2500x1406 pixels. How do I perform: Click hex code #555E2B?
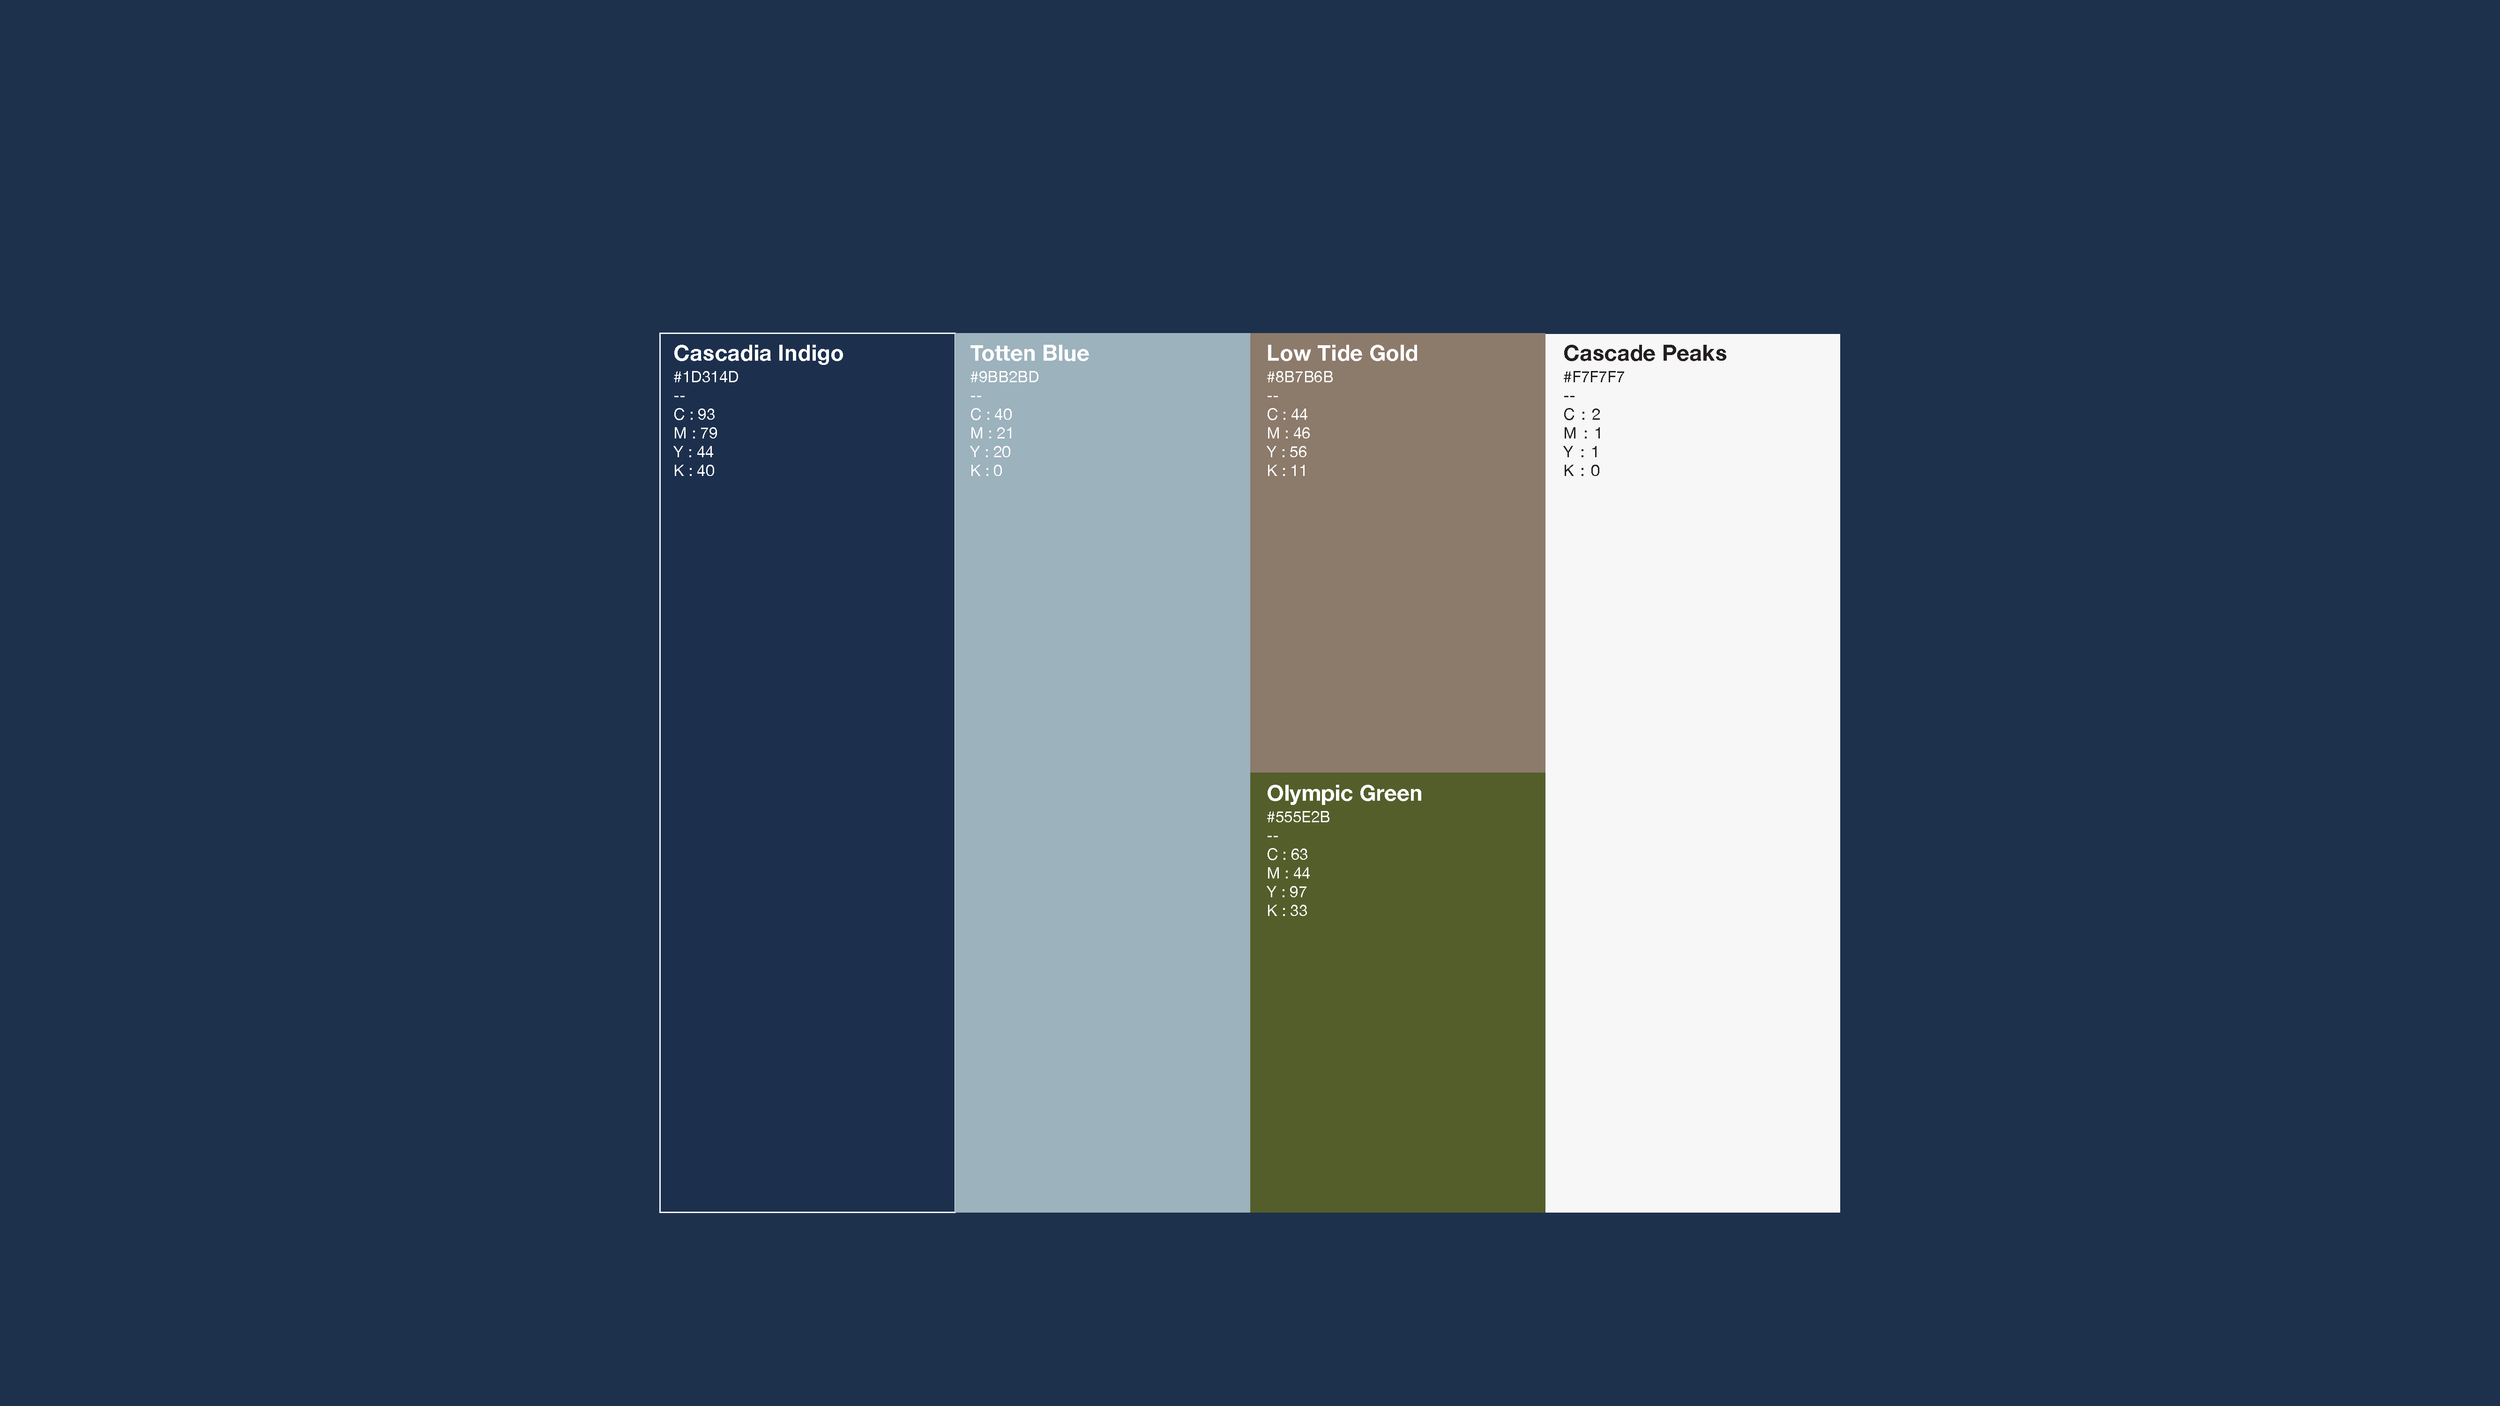pos(1298,817)
